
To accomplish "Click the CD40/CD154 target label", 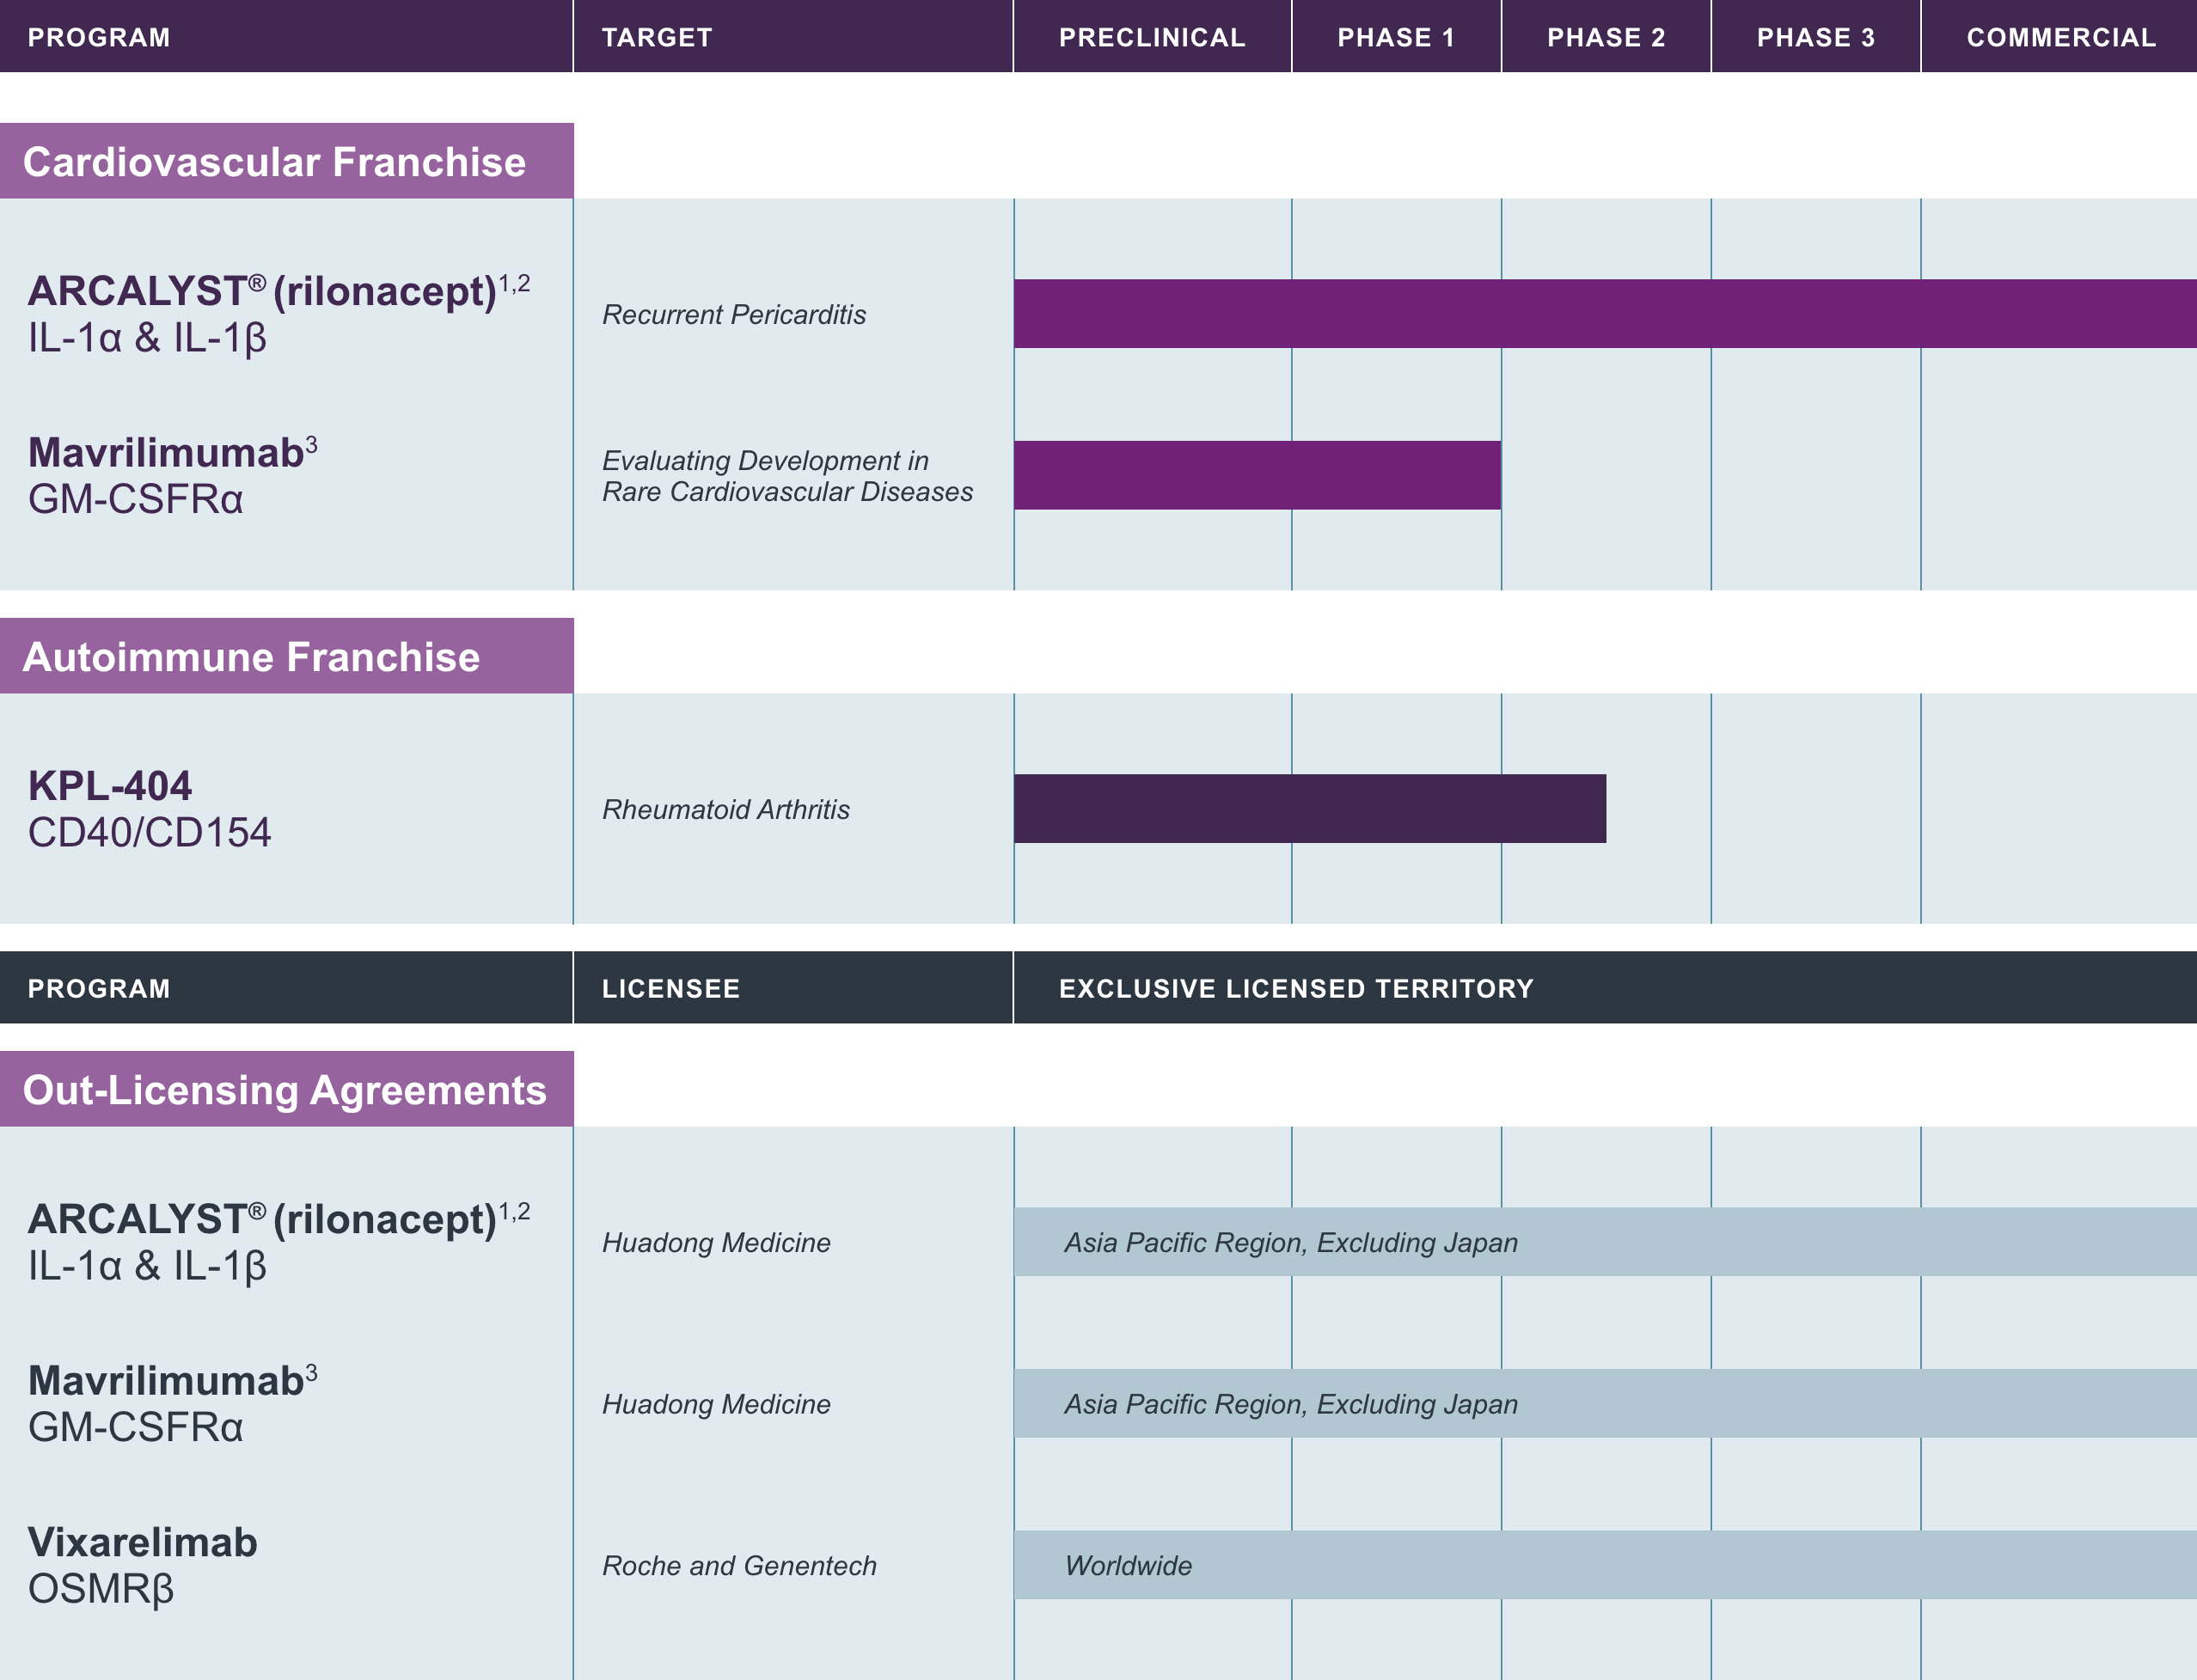I will 149,832.
